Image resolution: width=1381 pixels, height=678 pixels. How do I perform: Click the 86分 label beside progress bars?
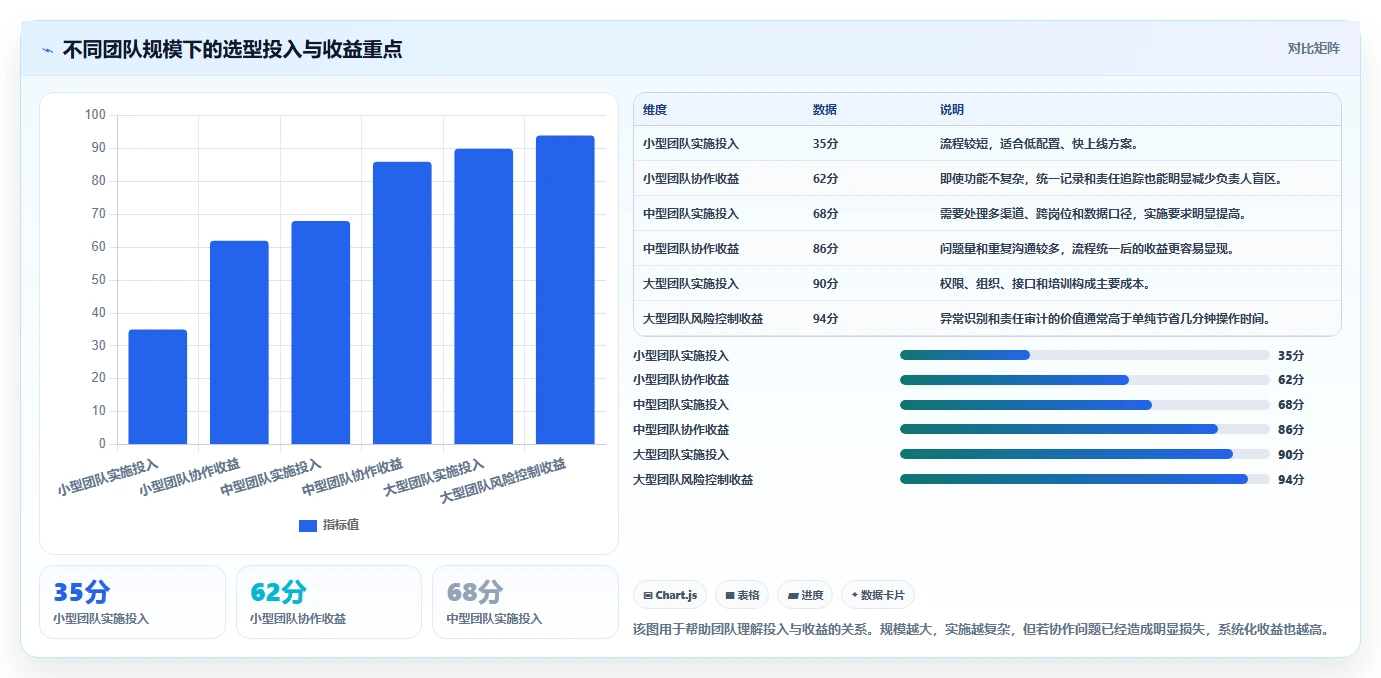pos(1291,430)
